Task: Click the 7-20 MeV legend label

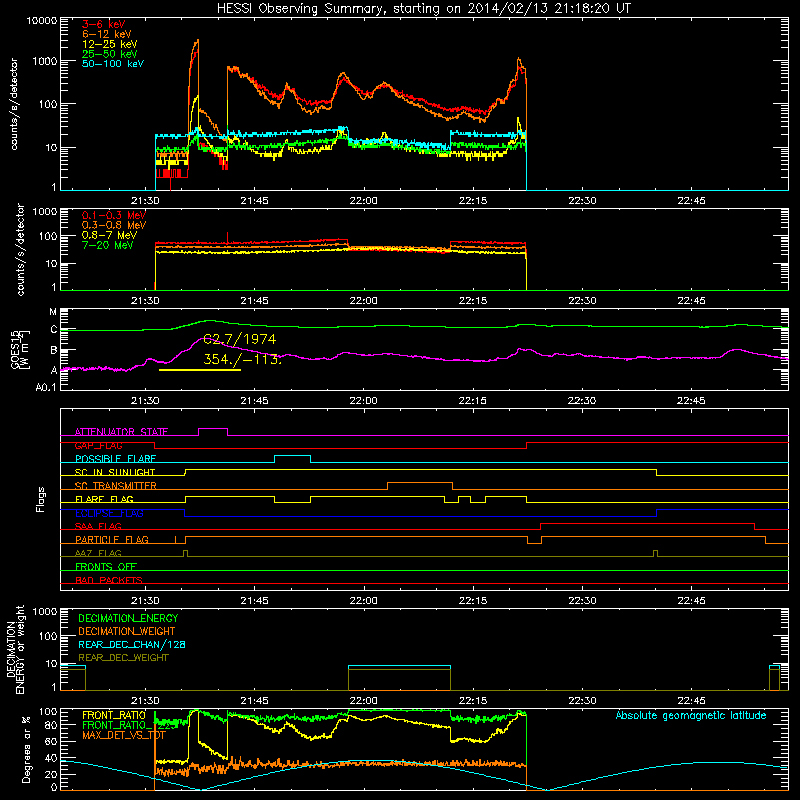Action: click(x=108, y=245)
